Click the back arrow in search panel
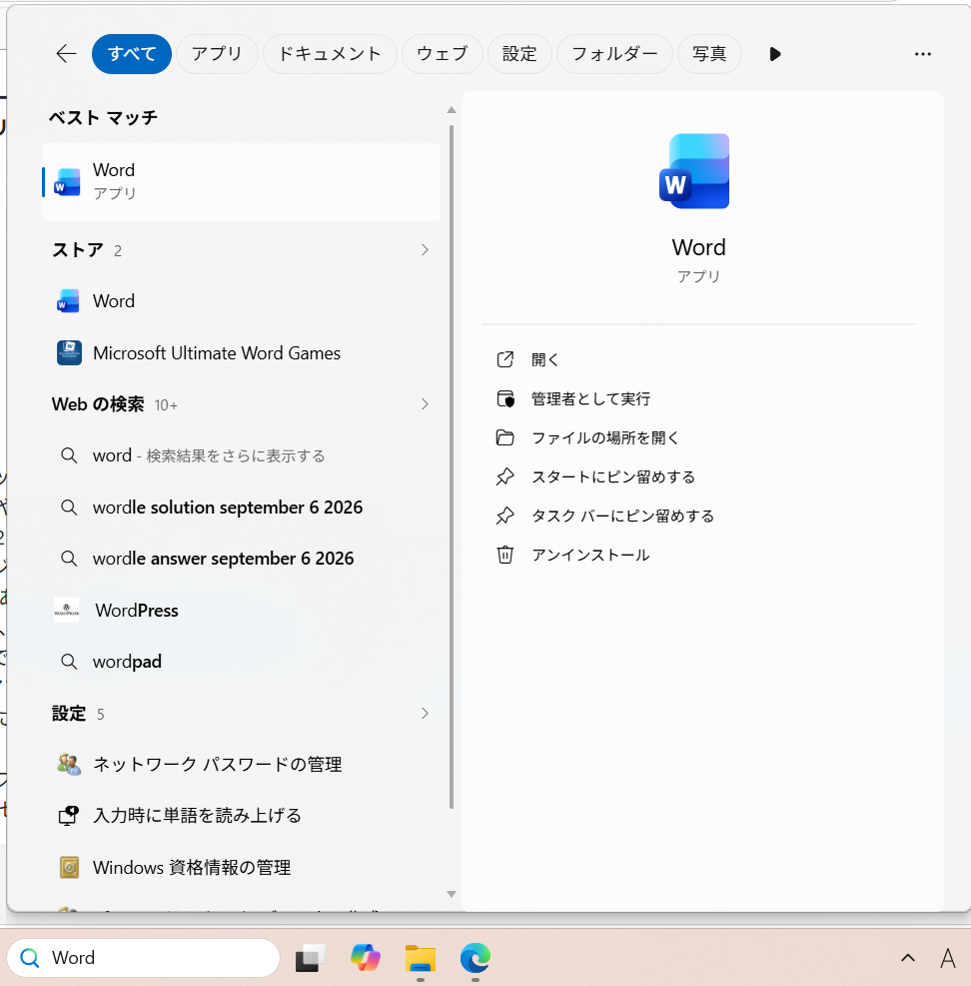Image resolution: width=971 pixels, height=986 pixels. [66, 54]
